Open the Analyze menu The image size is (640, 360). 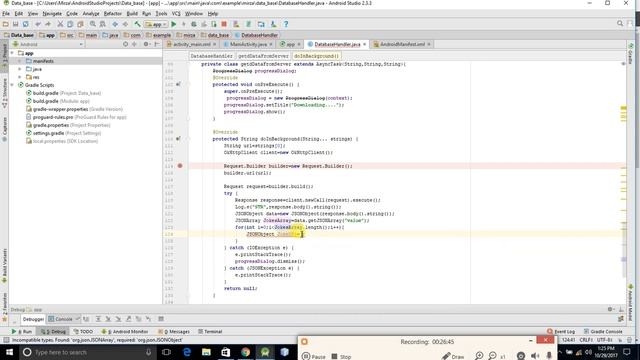(x=91, y=13)
